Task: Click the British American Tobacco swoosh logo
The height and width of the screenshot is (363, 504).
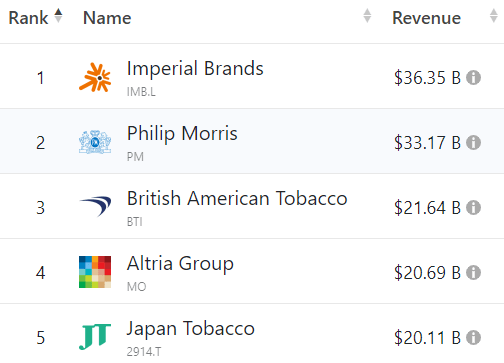Action: coord(95,206)
